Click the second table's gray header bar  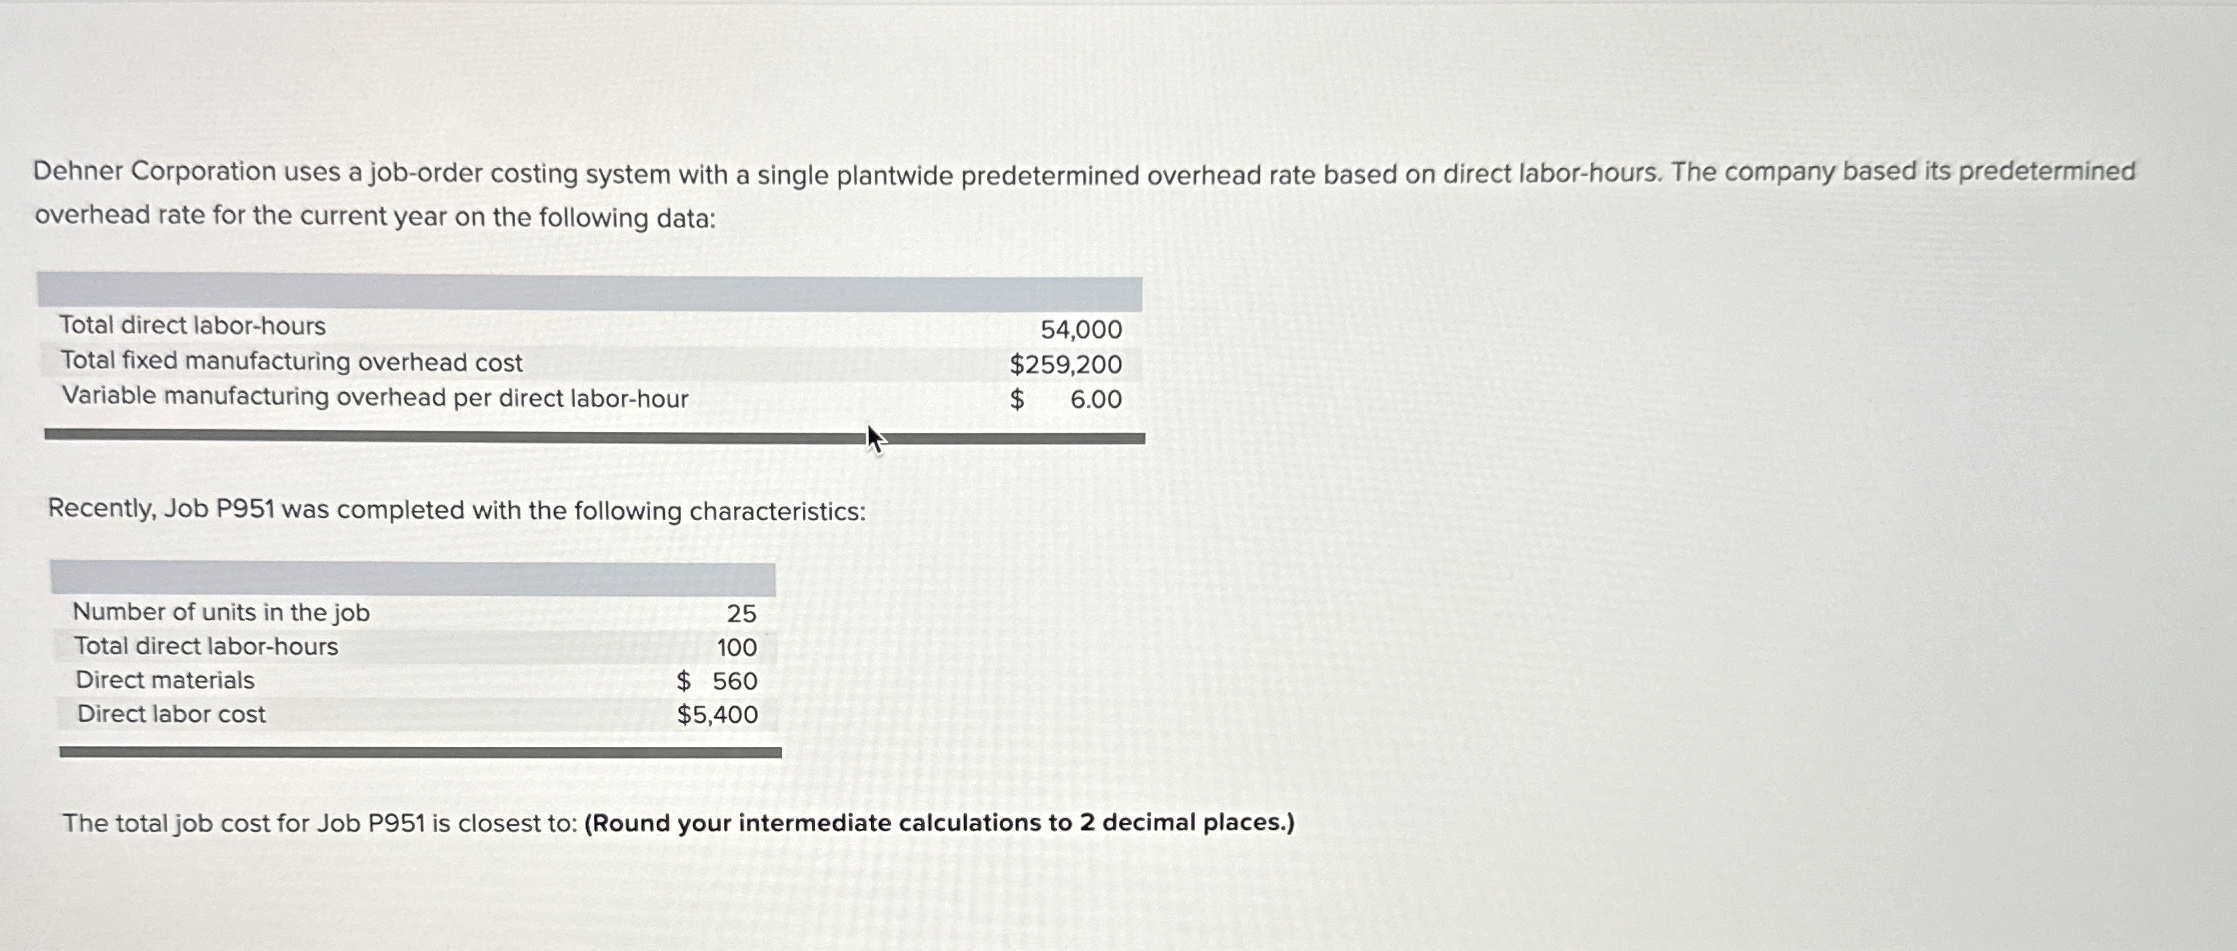[x=413, y=579]
